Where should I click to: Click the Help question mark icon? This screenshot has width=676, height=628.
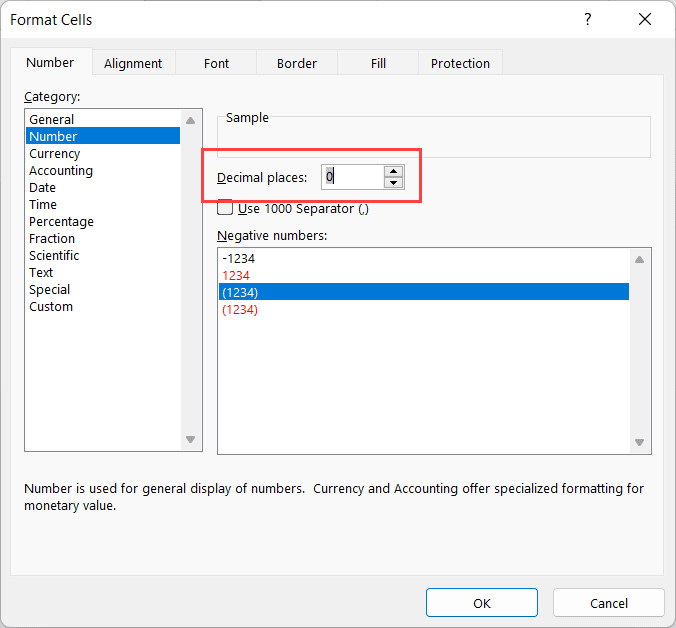pyautogui.click(x=587, y=20)
